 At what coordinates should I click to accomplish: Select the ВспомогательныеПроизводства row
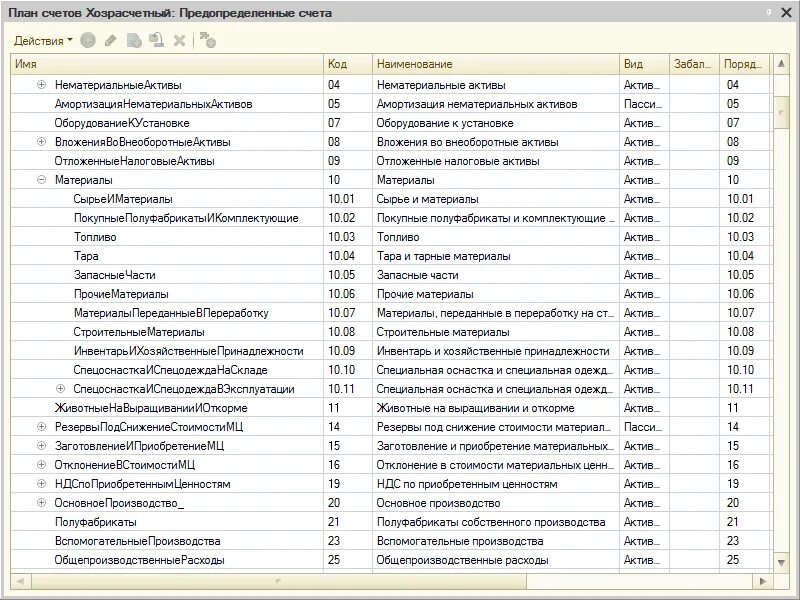pos(390,541)
